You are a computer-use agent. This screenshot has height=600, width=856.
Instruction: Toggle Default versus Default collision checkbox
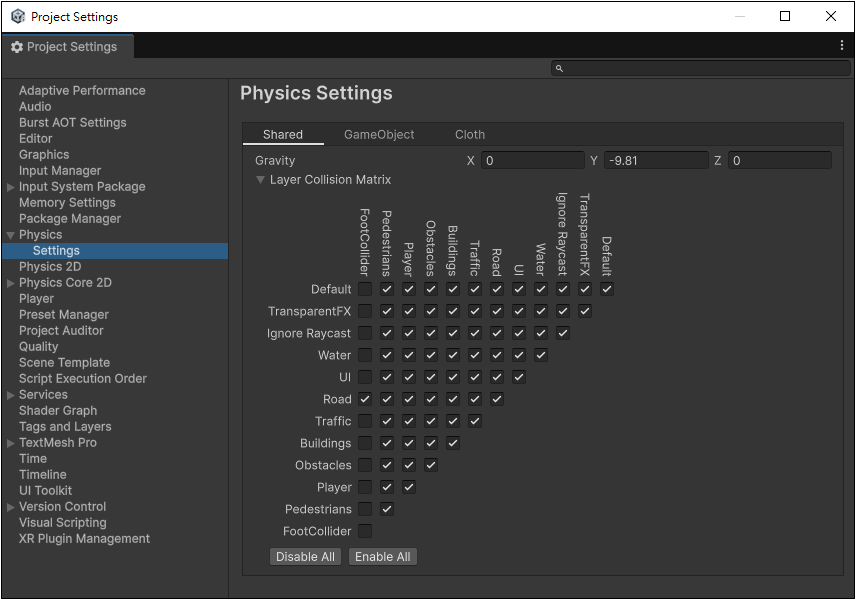click(607, 289)
